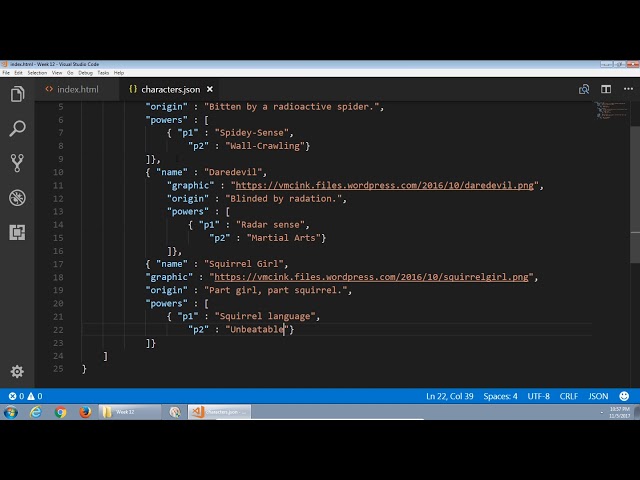The width and height of the screenshot is (640, 480).
Task: Open the Explorer panel icon
Action: (x=17, y=94)
